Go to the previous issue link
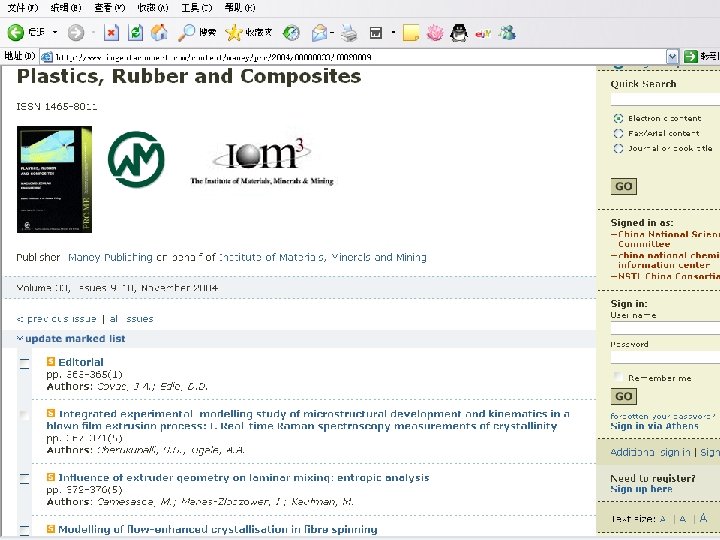 pos(56,319)
